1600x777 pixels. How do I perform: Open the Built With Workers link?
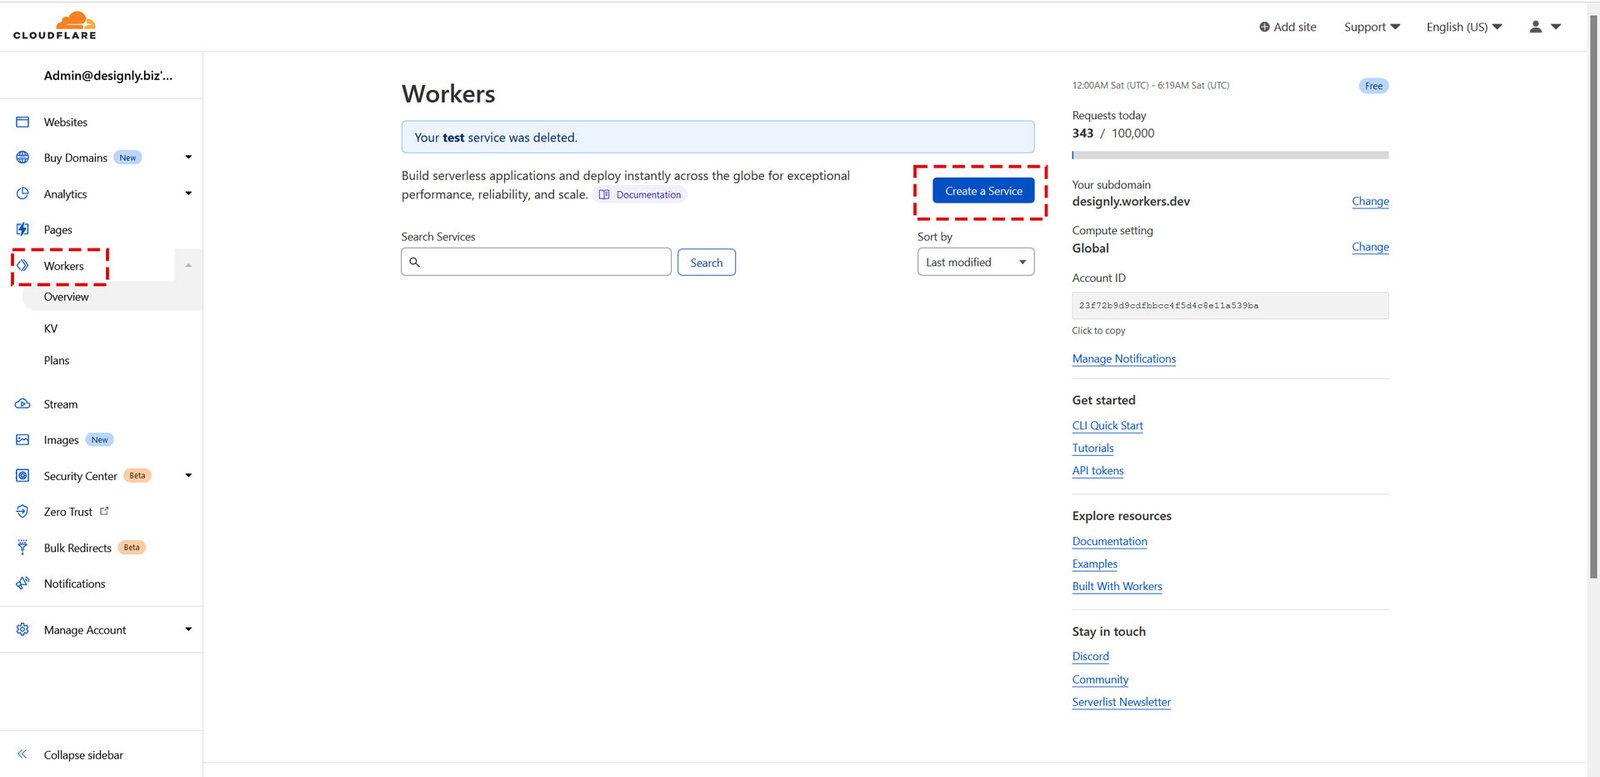[x=1117, y=587]
